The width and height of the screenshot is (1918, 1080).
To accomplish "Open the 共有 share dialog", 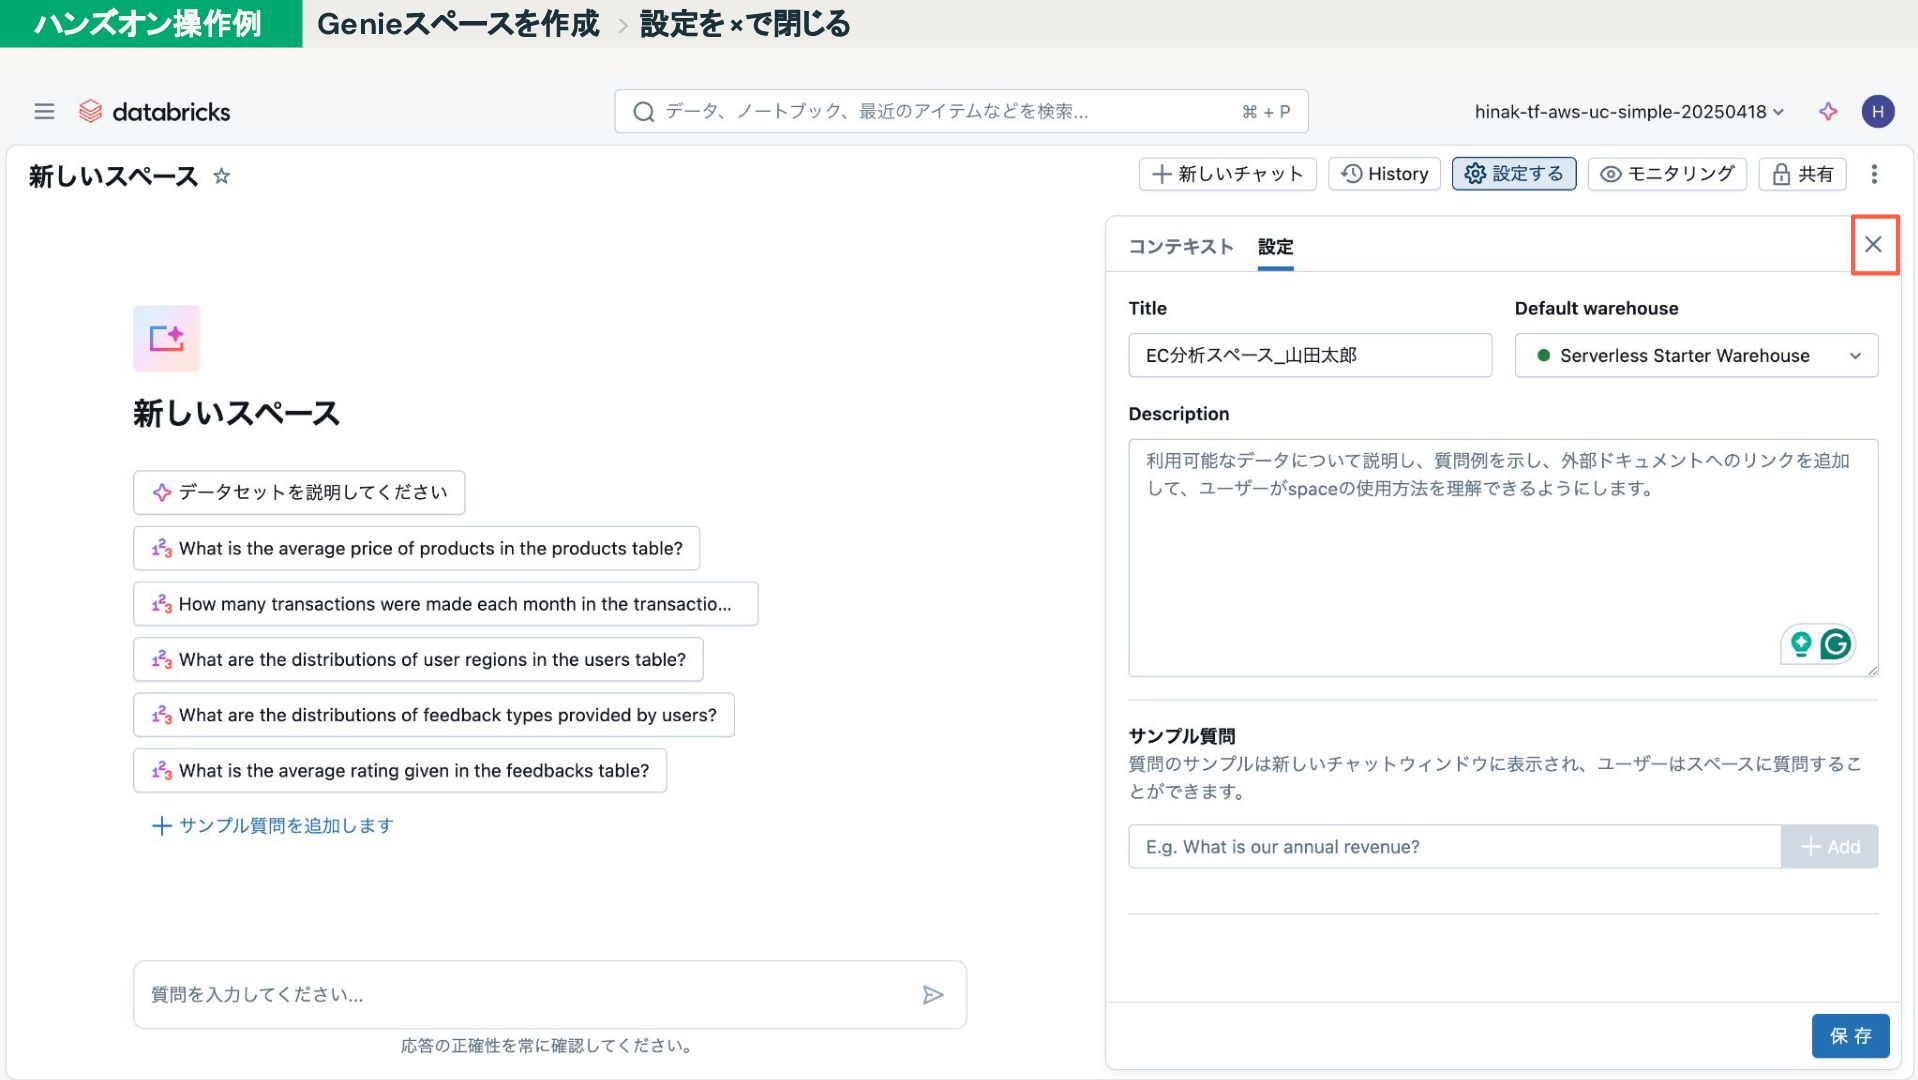I will (1802, 174).
